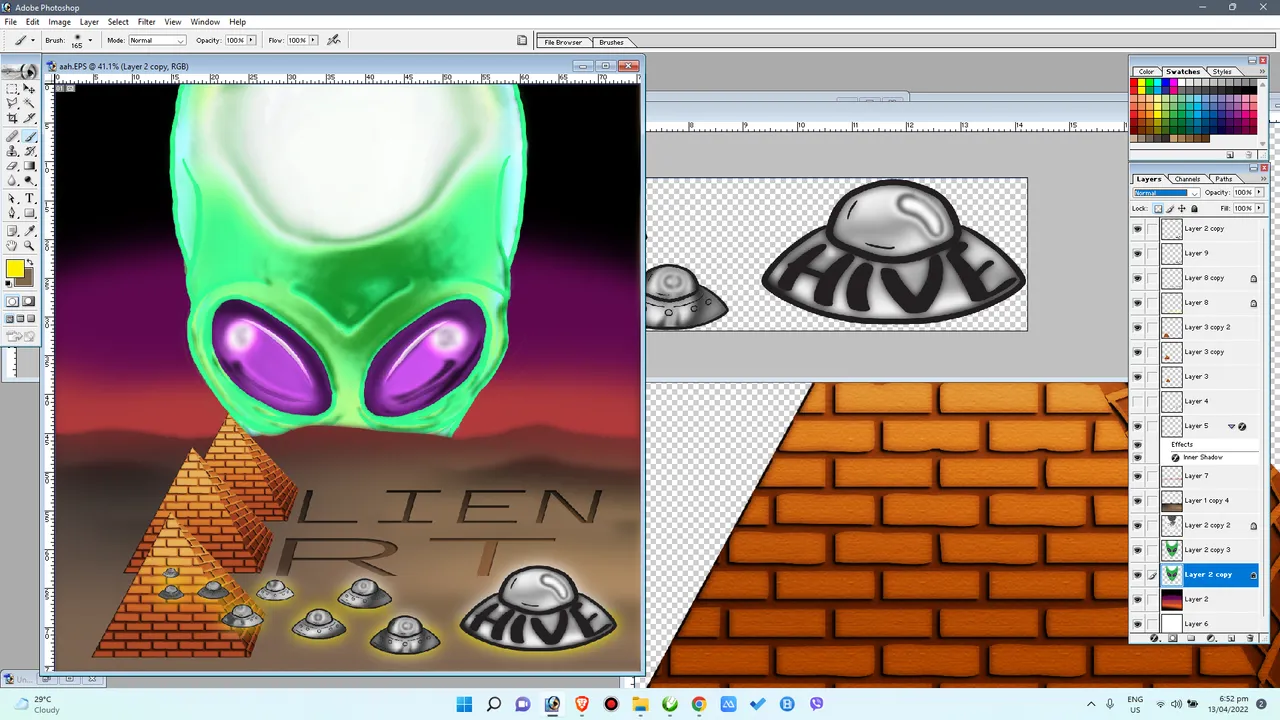Select the Move tool
The height and width of the screenshot is (720, 1280).
point(29,88)
